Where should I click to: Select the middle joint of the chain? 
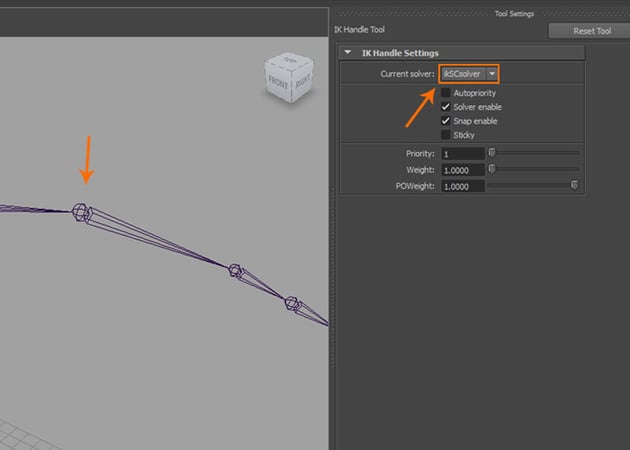click(235, 270)
